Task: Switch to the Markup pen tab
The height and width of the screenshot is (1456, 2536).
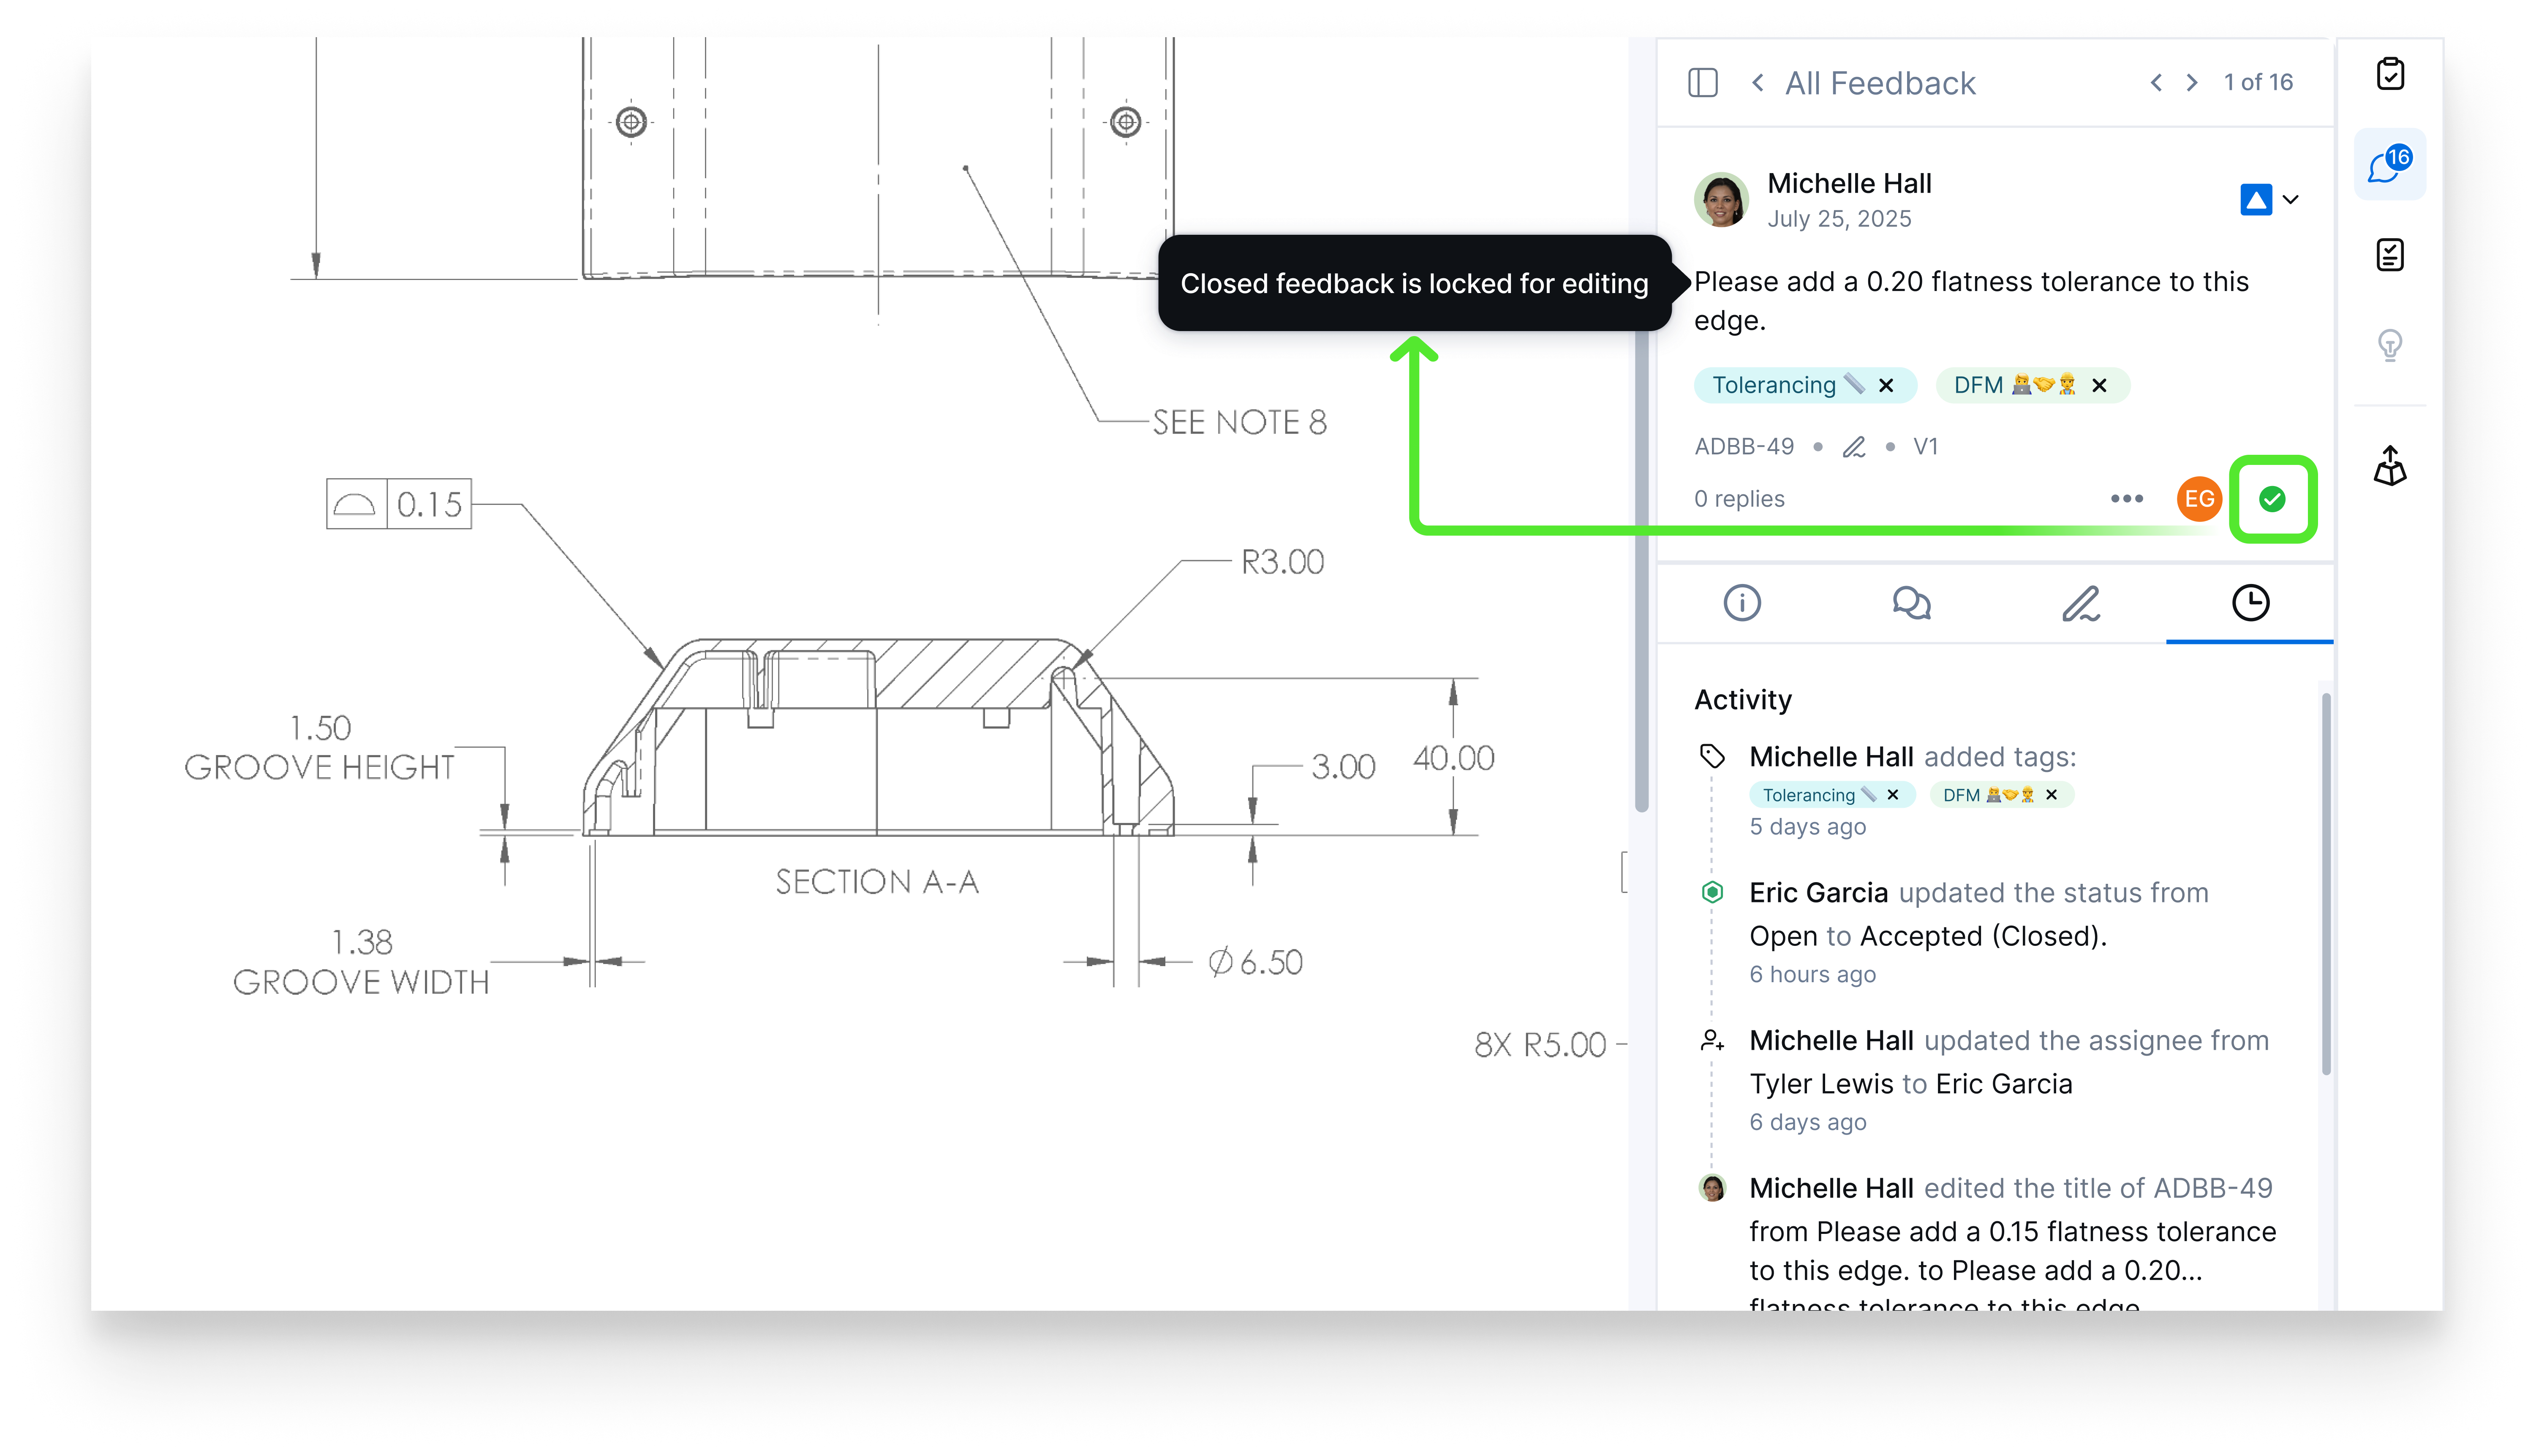Action: pyautogui.click(x=2081, y=603)
